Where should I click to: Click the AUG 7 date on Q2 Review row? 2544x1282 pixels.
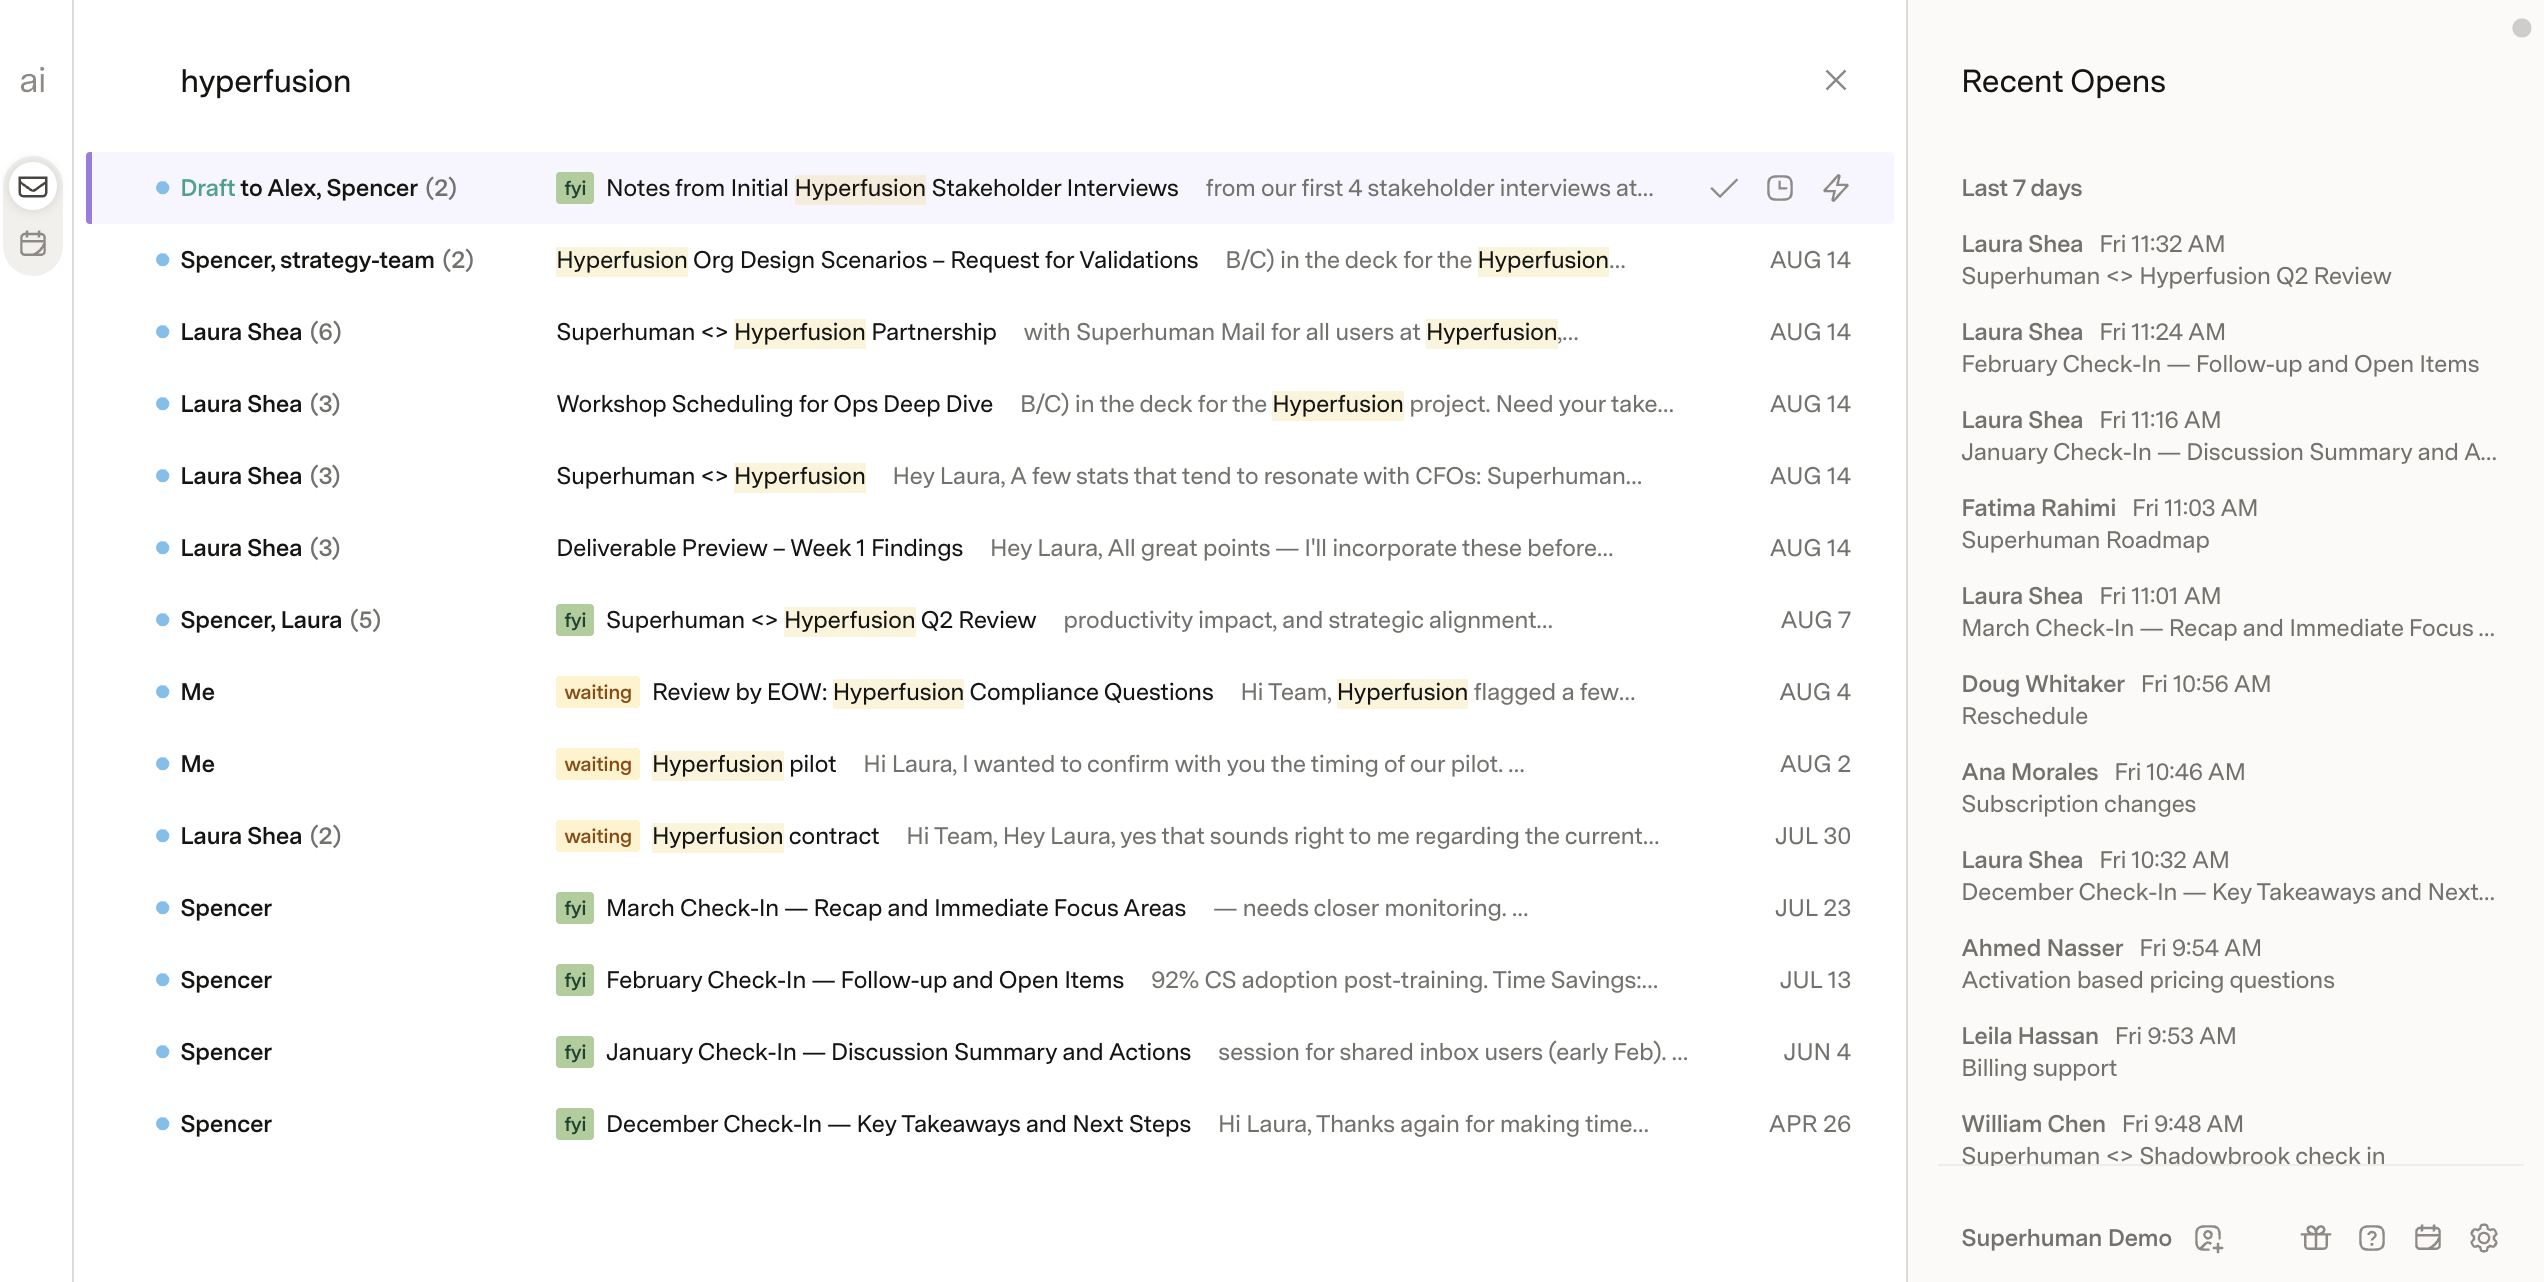(x=1815, y=620)
